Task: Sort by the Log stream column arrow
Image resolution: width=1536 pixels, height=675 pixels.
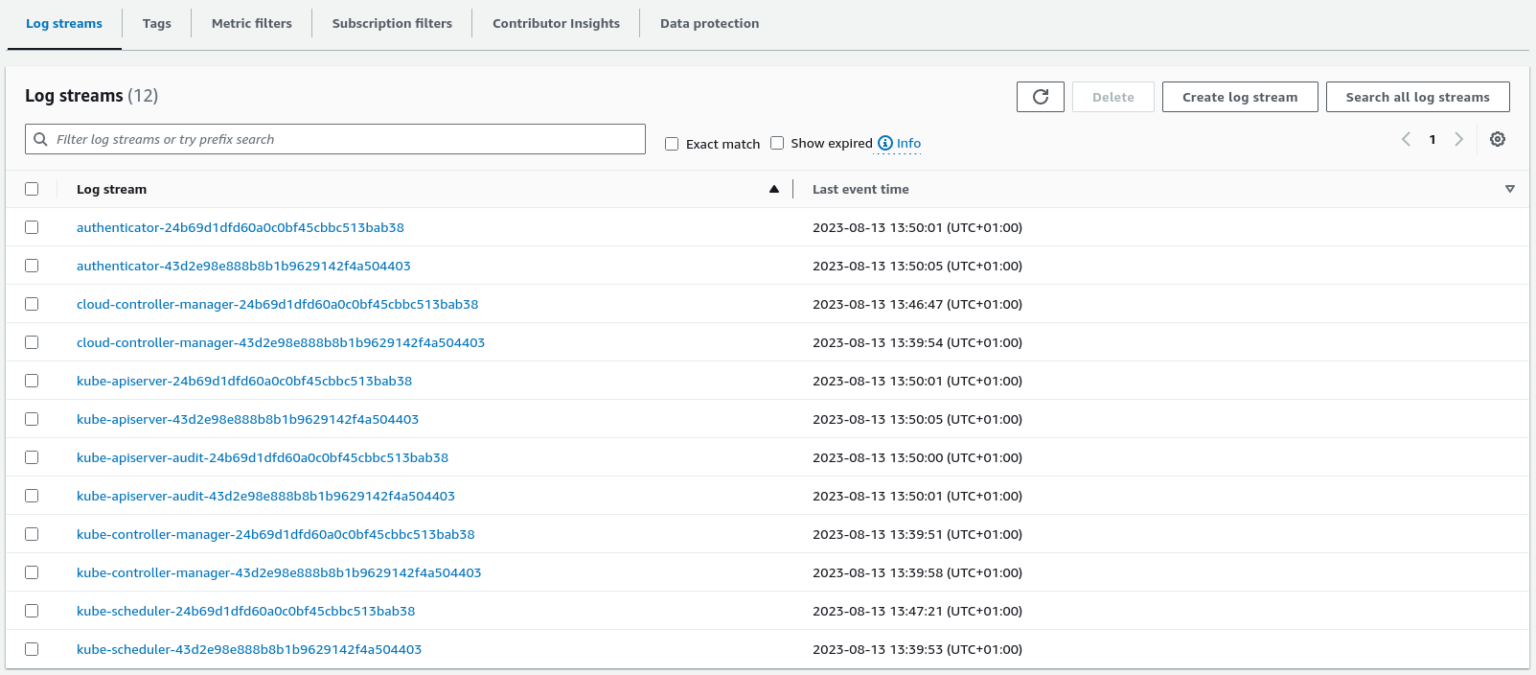Action: [775, 188]
